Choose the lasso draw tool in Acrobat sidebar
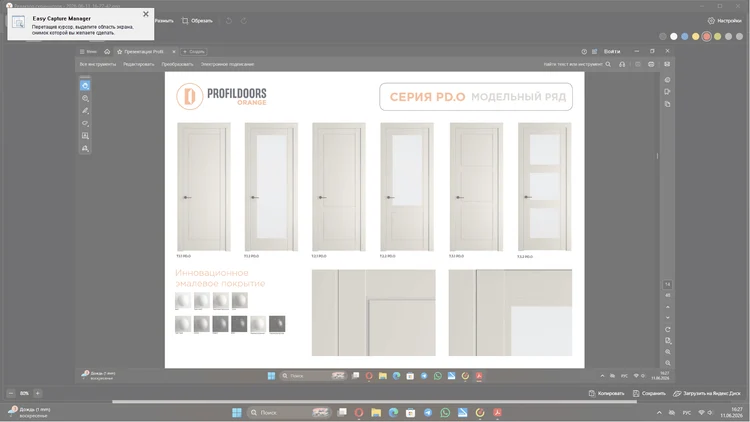The height and width of the screenshot is (422, 750). pyautogui.click(x=85, y=123)
